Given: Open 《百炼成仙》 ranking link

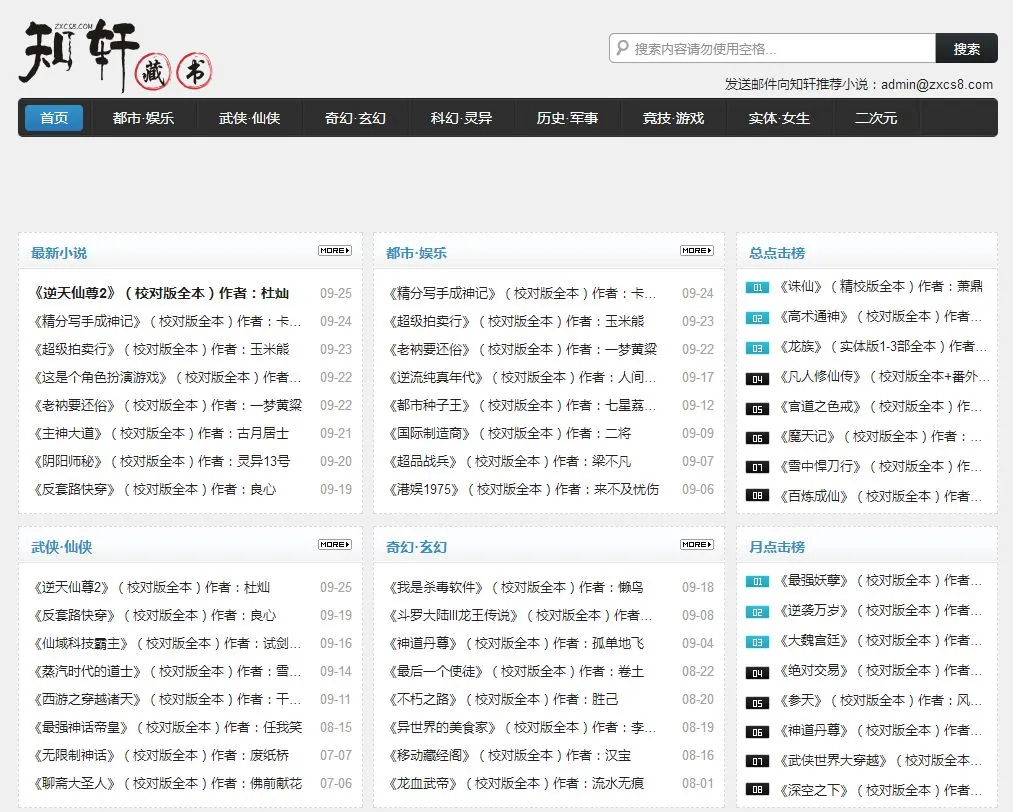Looking at the screenshot, I should 881,496.
